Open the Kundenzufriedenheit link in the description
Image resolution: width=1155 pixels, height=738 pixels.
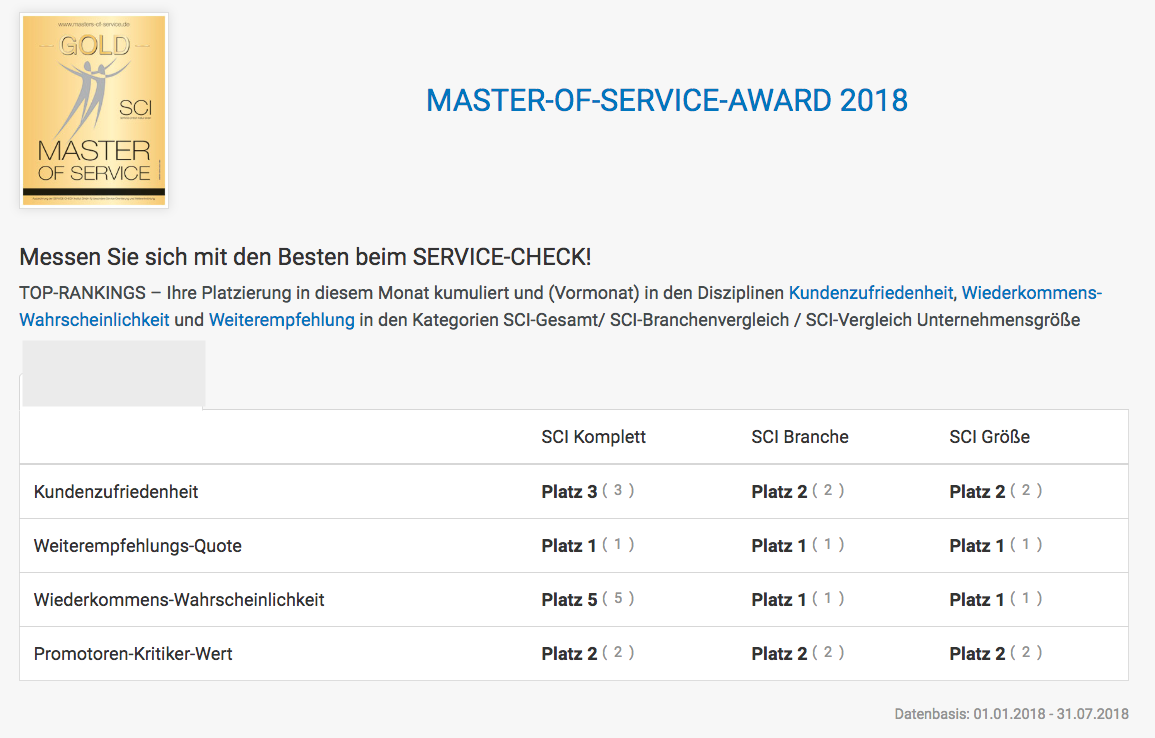pos(870,294)
